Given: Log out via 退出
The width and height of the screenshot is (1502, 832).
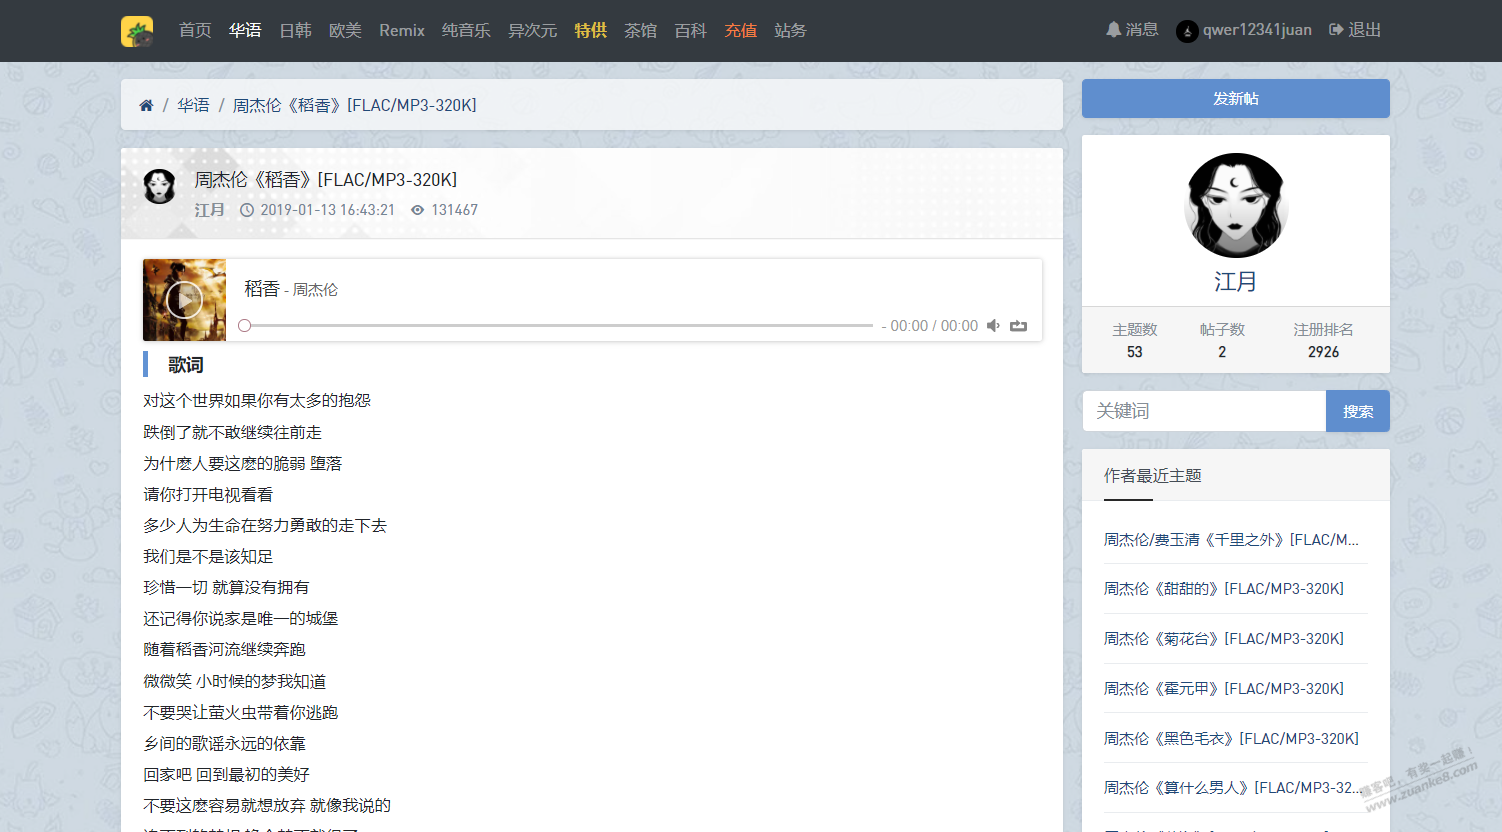Looking at the screenshot, I should pyautogui.click(x=1355, y=30).
